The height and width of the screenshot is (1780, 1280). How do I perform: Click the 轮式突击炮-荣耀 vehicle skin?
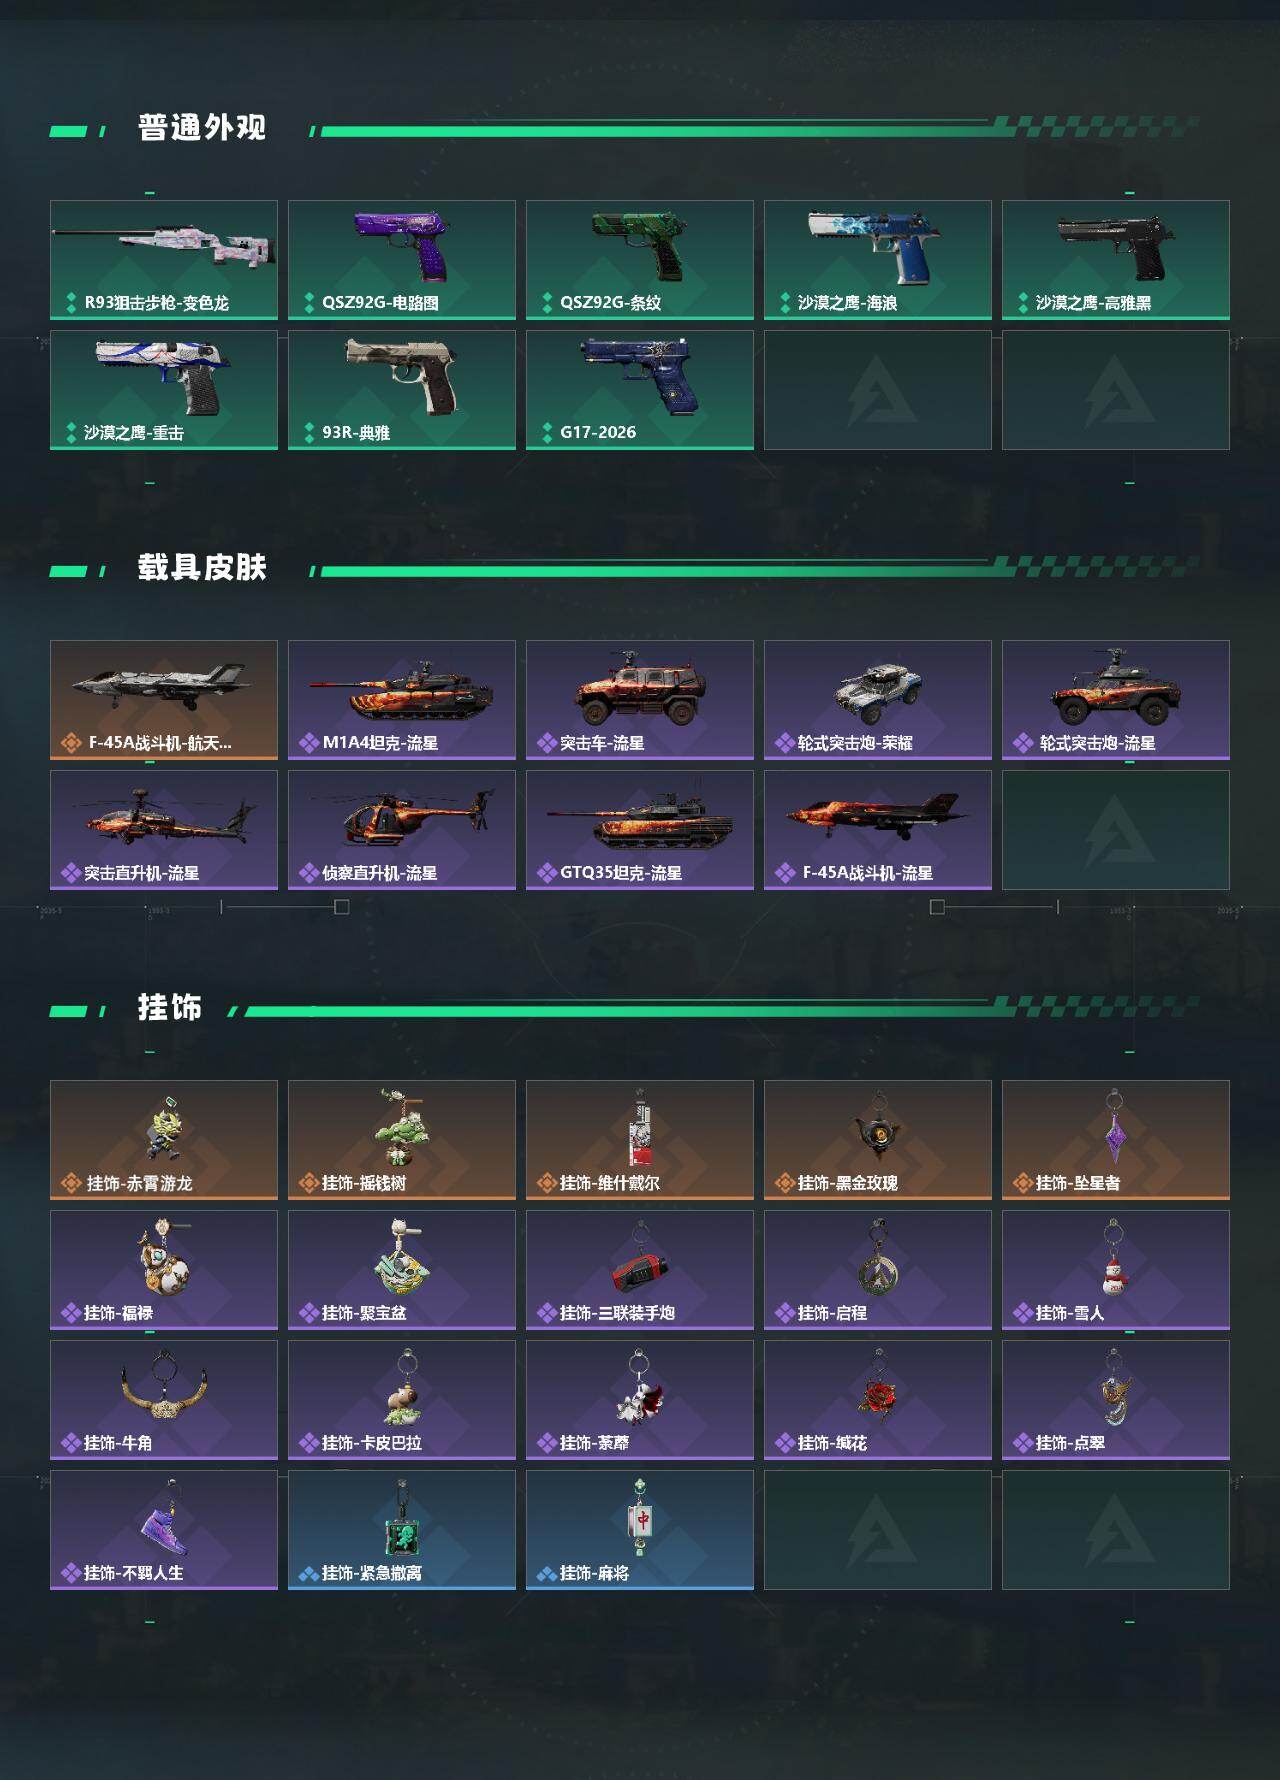(x=878, y=700)
